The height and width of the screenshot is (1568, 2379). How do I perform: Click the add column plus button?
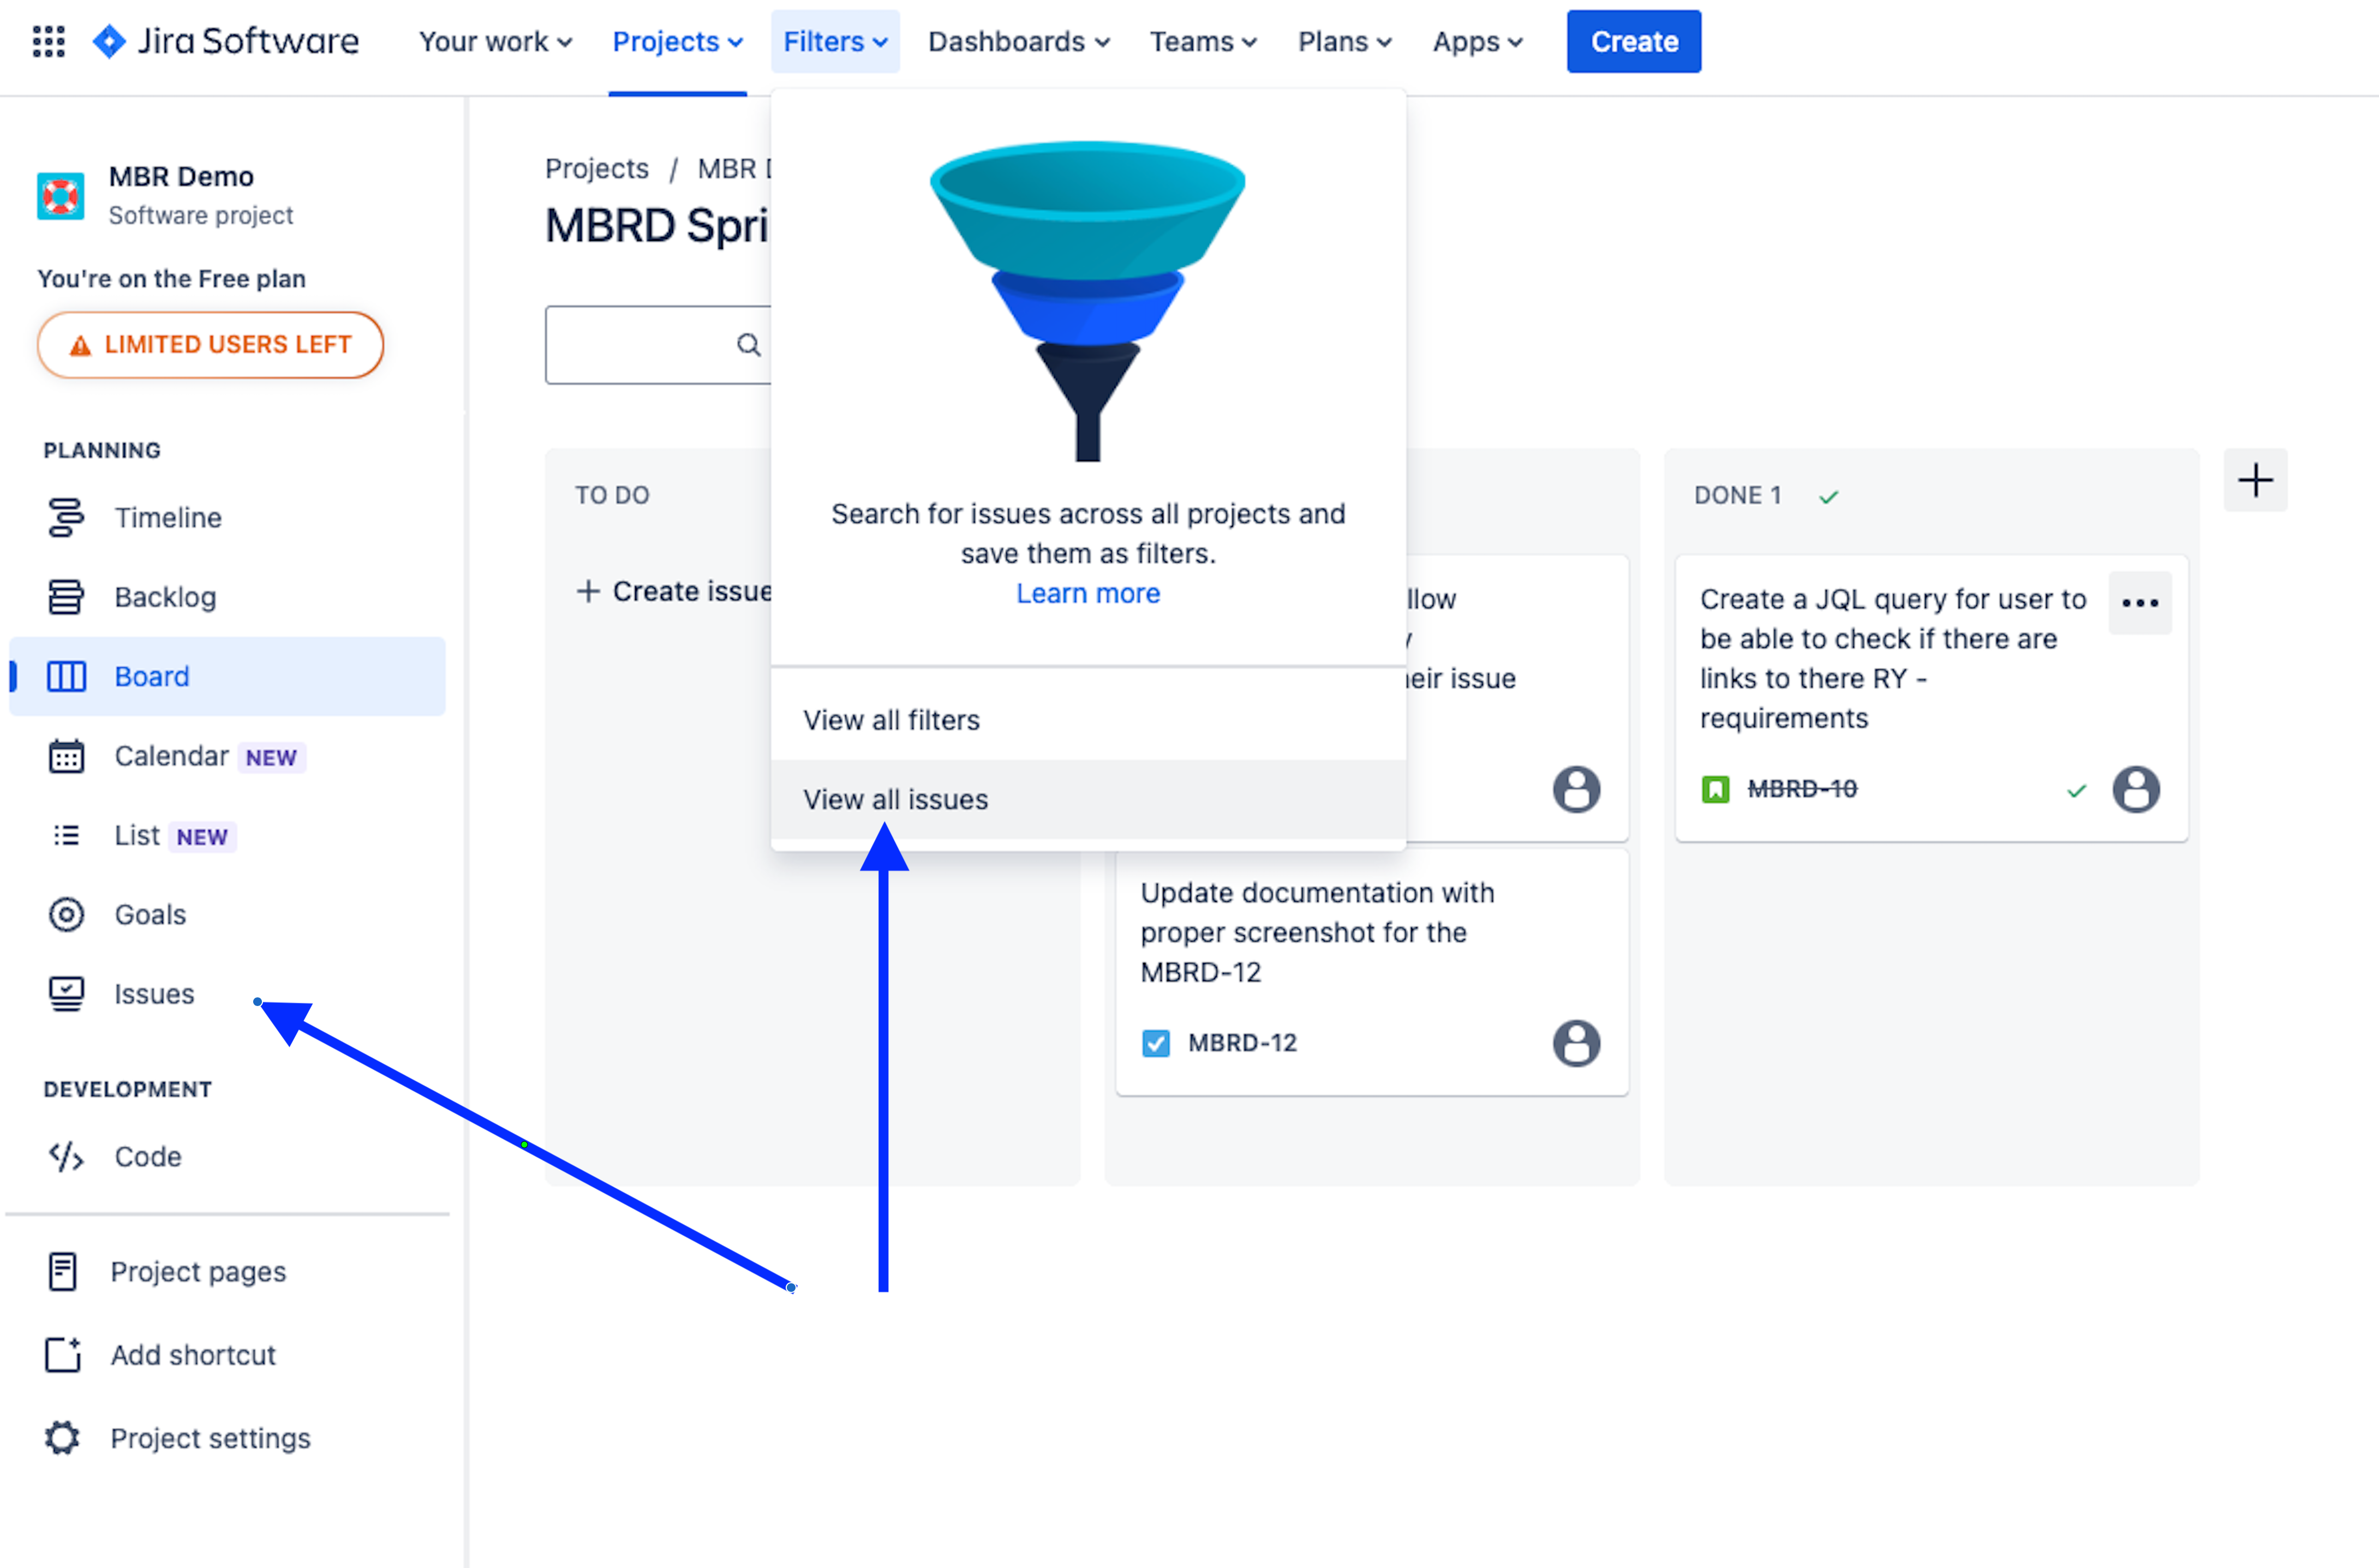tap(2254, 481)
